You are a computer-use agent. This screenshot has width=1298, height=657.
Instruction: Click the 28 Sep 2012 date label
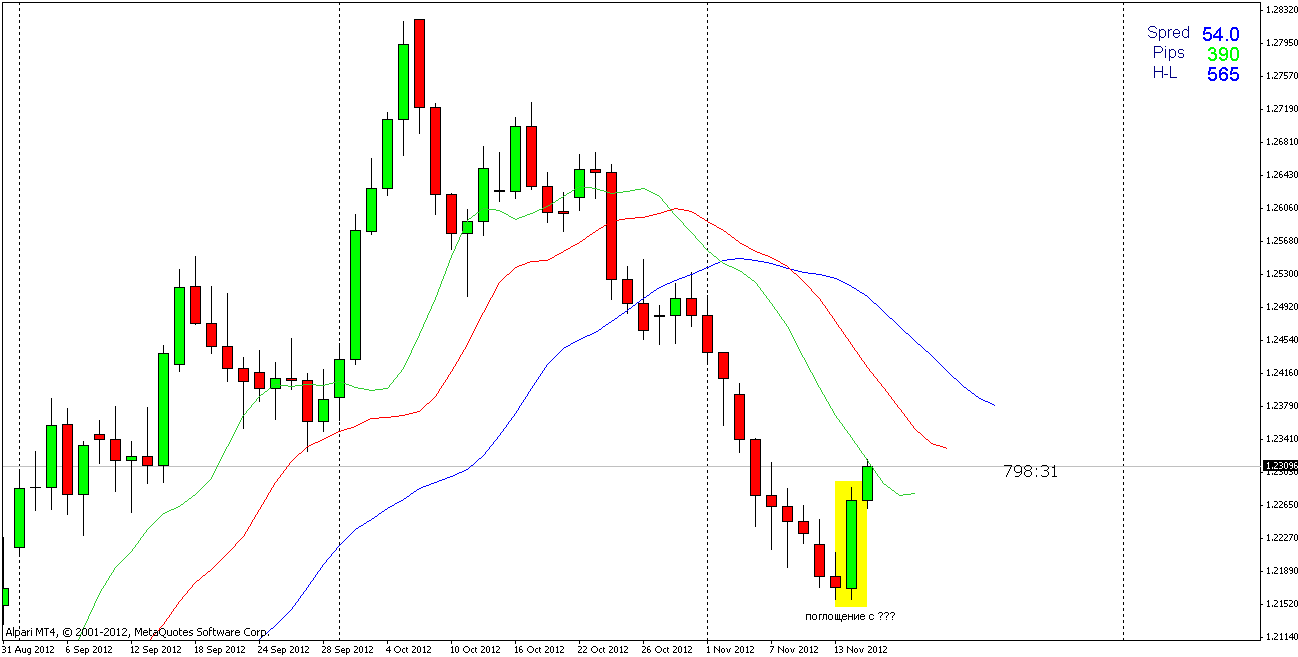click(x=347, y=649)
